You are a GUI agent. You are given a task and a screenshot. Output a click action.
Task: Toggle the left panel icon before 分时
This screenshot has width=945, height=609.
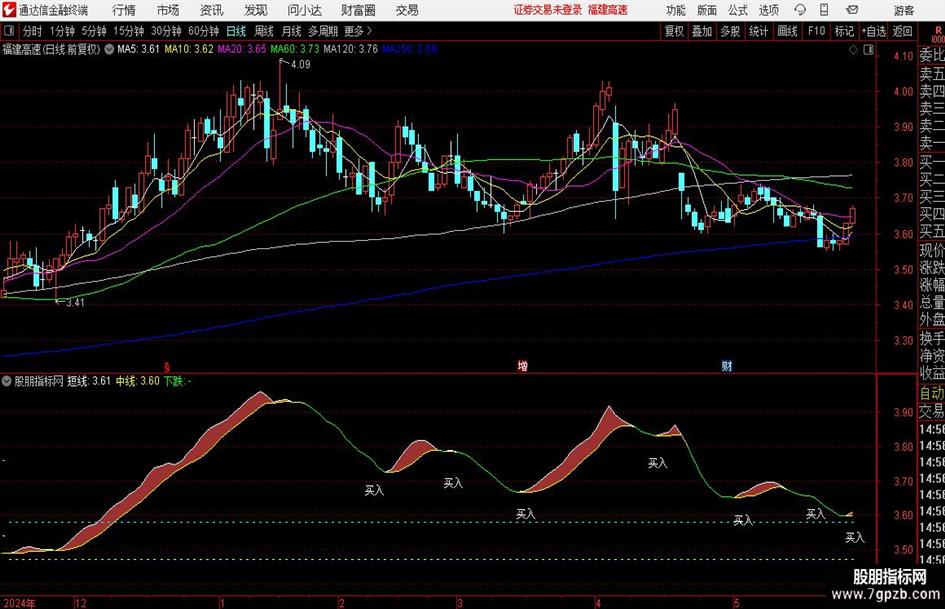click(x=8, y=31)
